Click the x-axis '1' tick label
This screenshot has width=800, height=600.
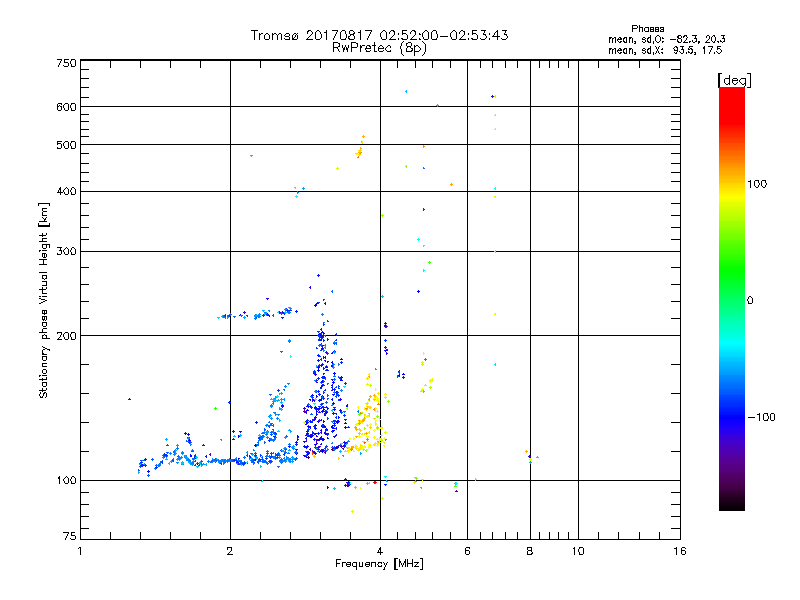coord(80,551)
